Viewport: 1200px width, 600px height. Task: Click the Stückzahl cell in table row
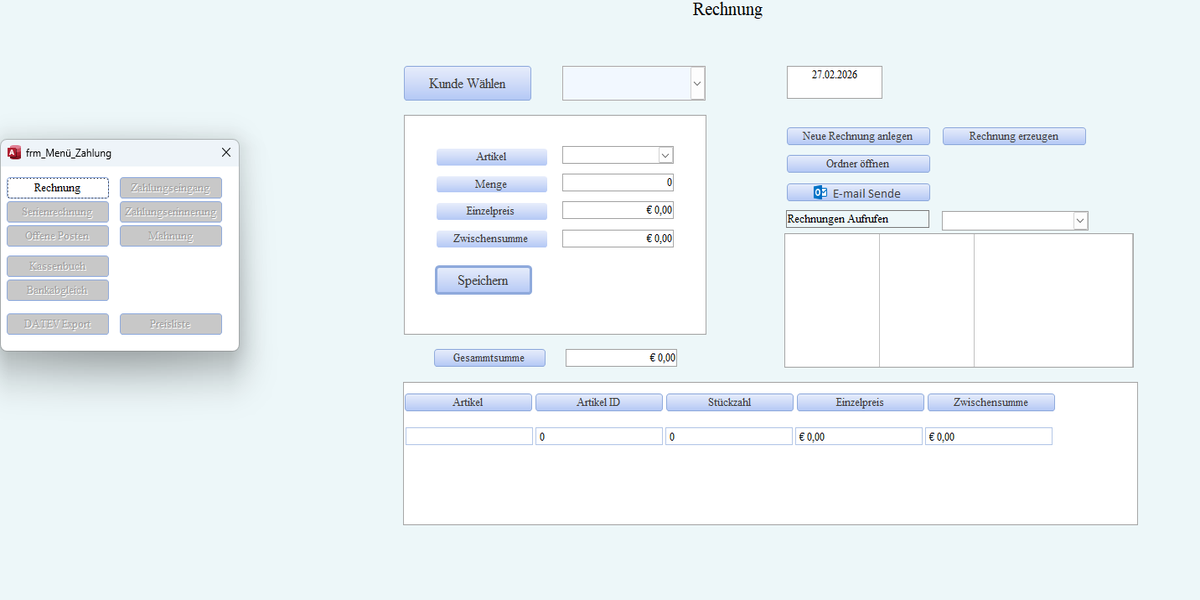729,436
